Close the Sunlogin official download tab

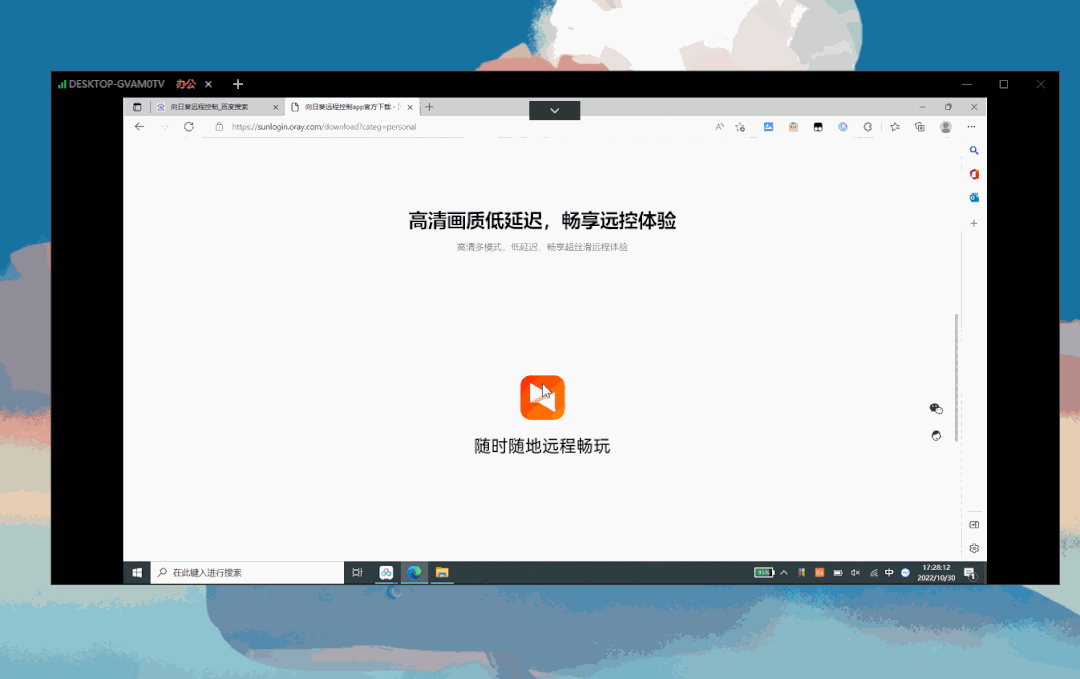point(410,107)
